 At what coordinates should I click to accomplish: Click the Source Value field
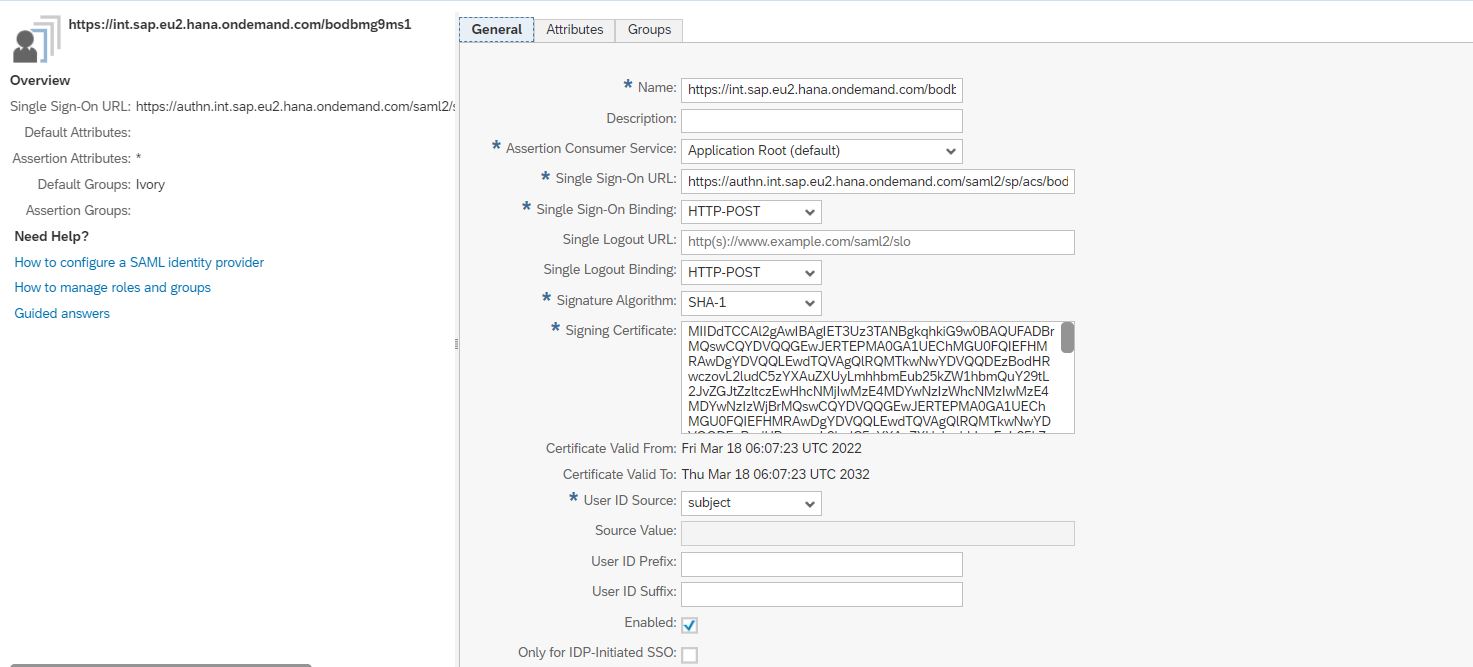point(877,533)
